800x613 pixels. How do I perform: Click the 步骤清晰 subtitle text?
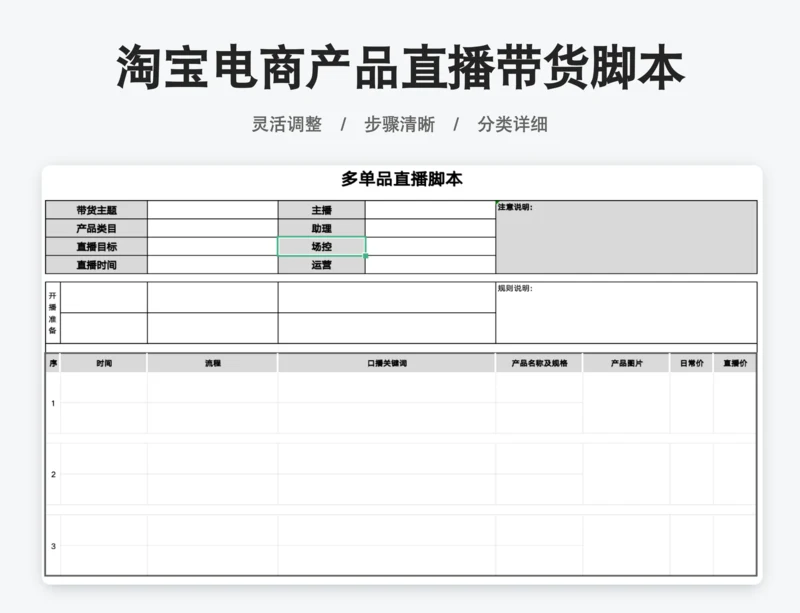coord(399,124)
